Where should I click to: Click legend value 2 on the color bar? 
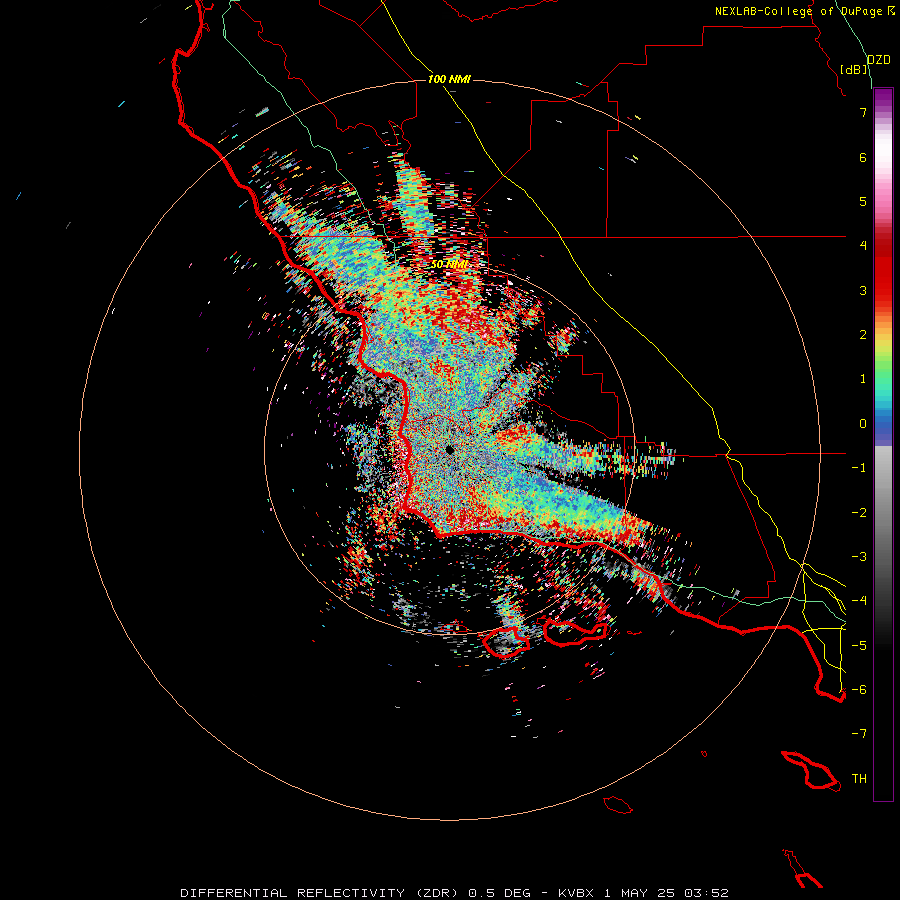pos(863,335)
